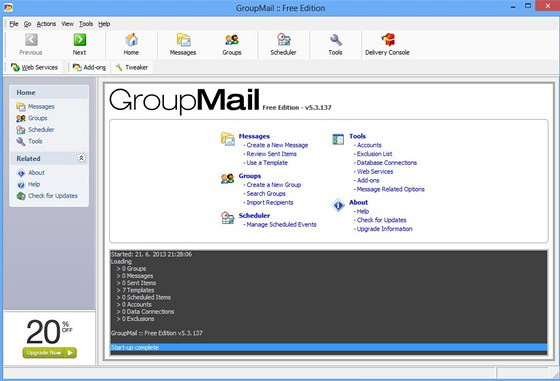
Task: Open Home from the main toolbar
Action: point(131,45)
